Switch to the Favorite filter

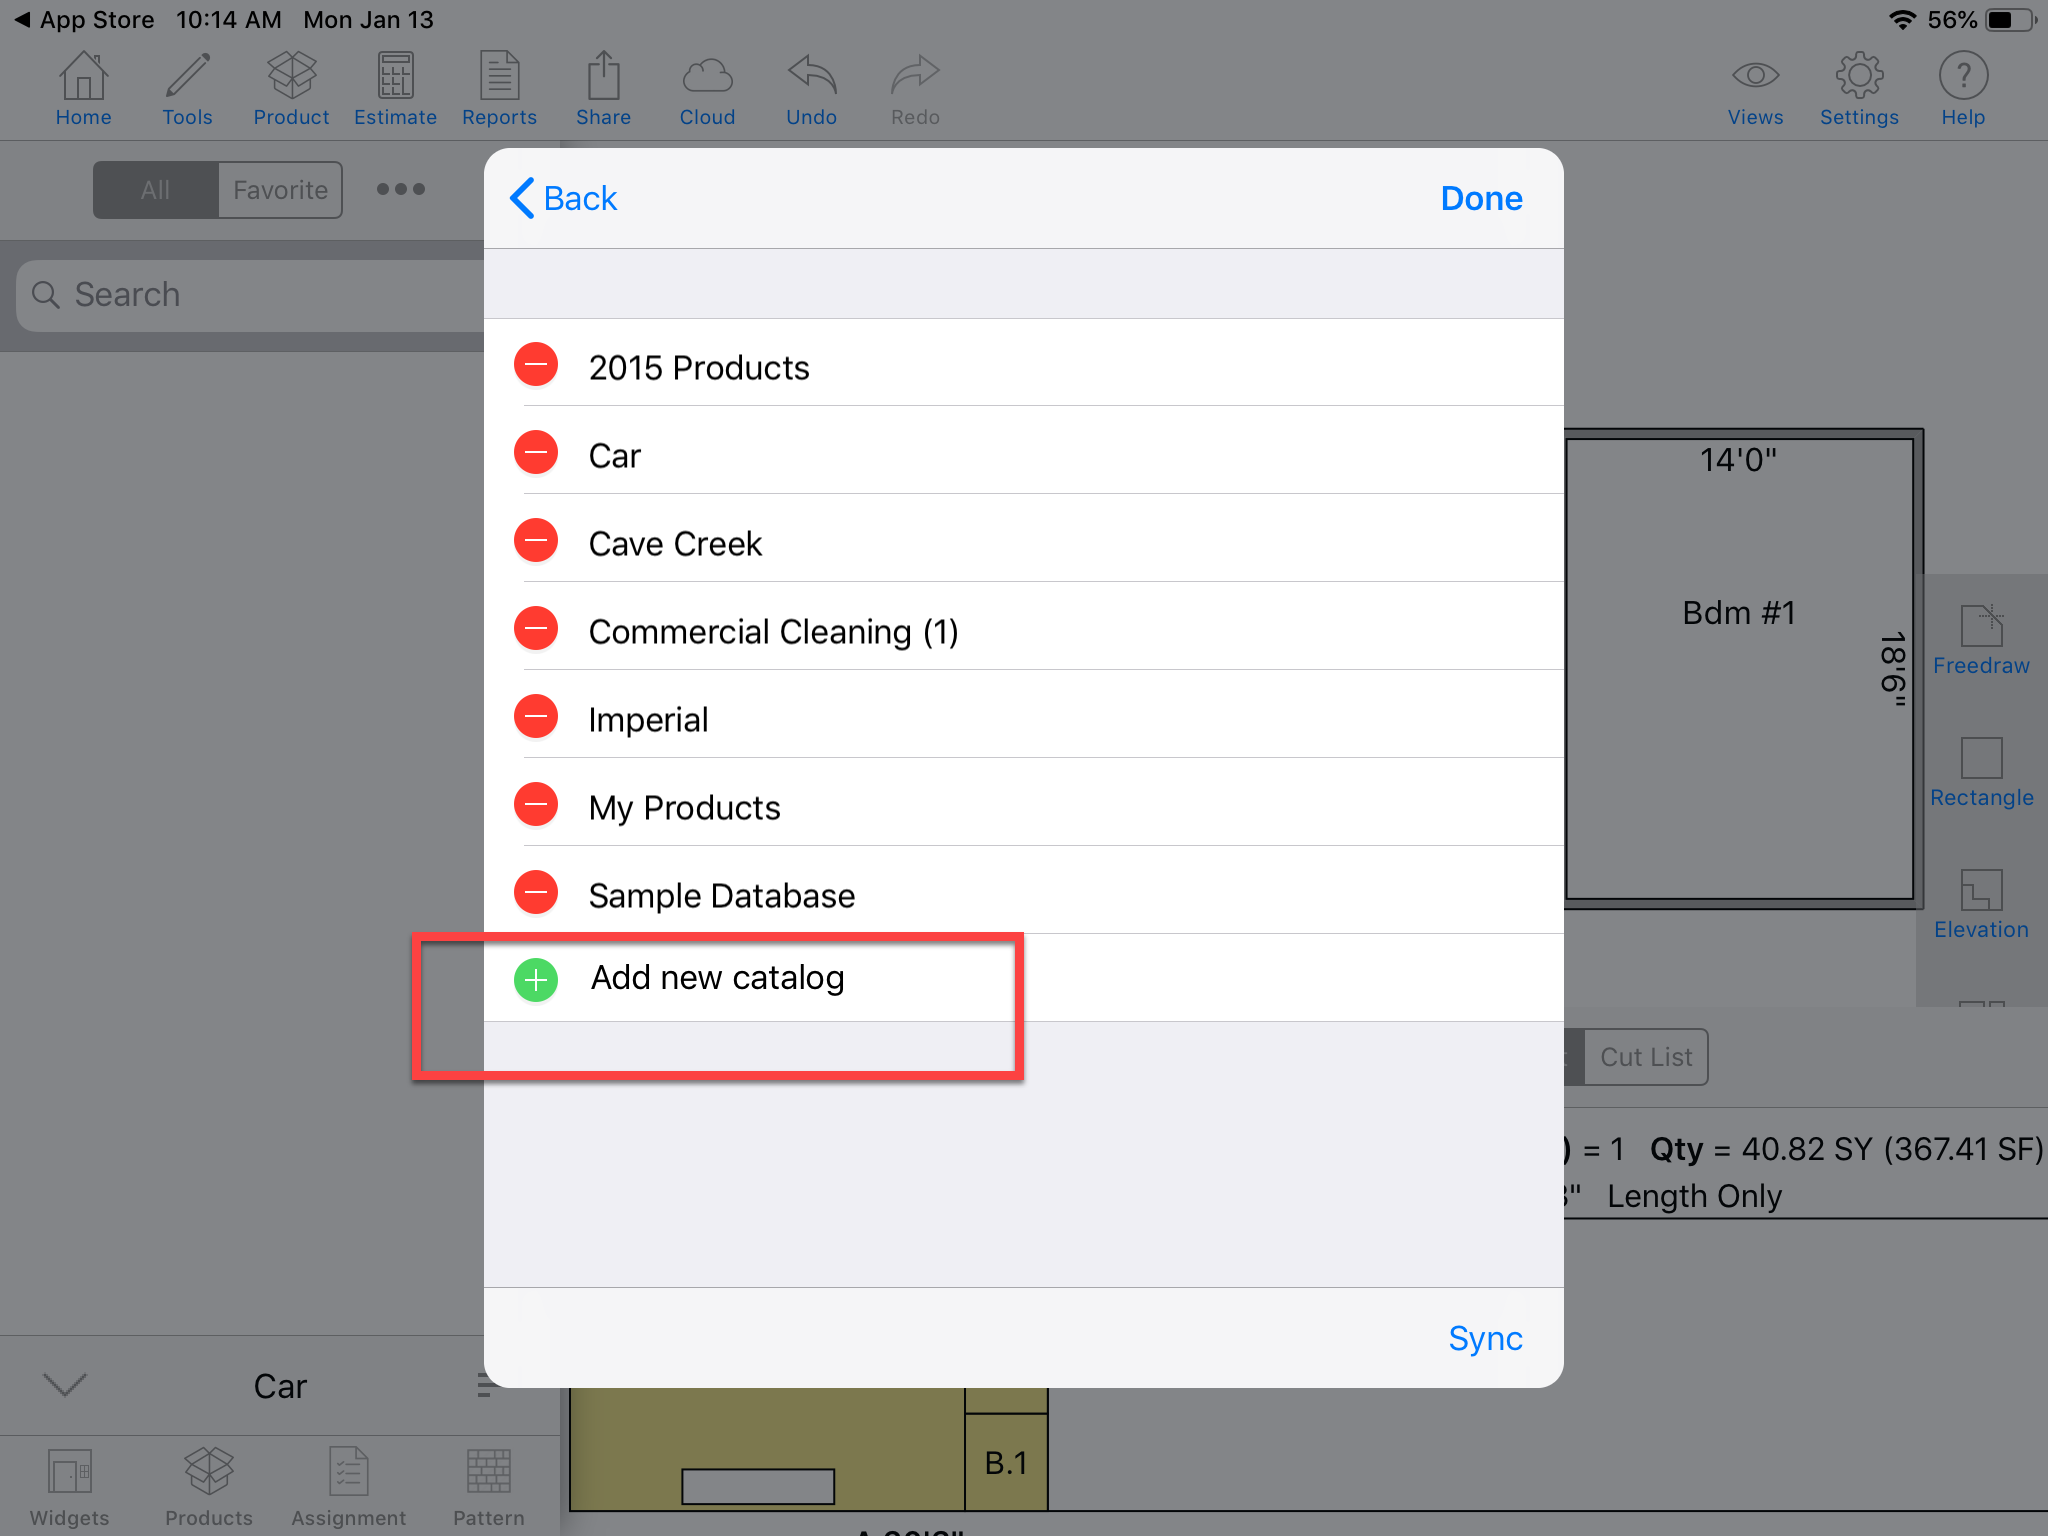(280, 190)
